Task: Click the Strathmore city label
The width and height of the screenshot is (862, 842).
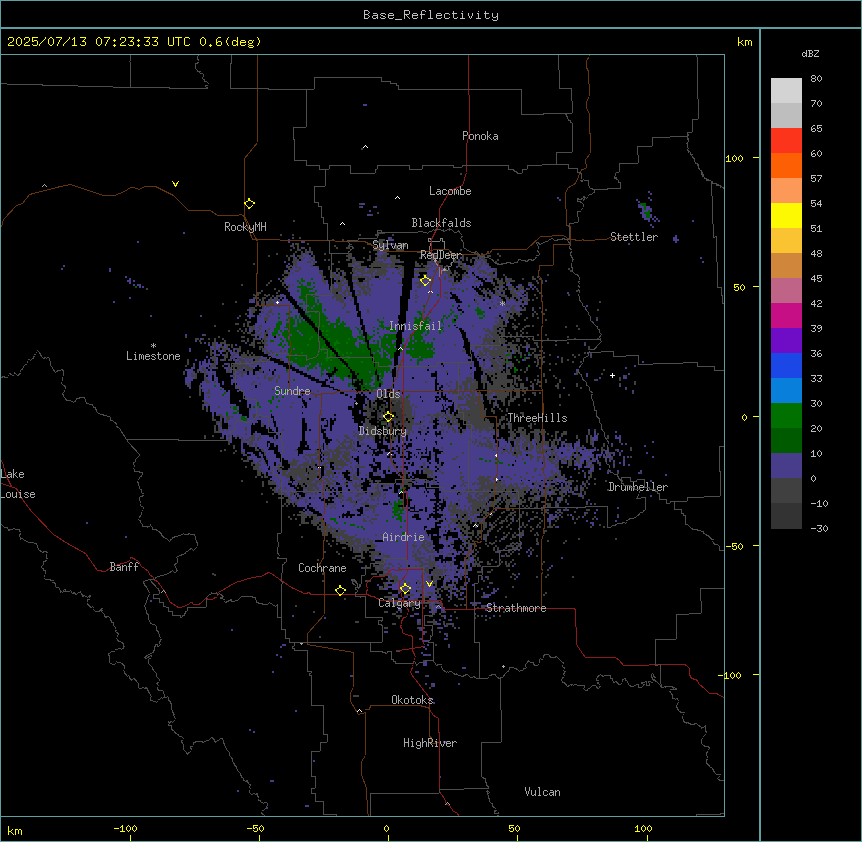Action: (x=516, y=608)
